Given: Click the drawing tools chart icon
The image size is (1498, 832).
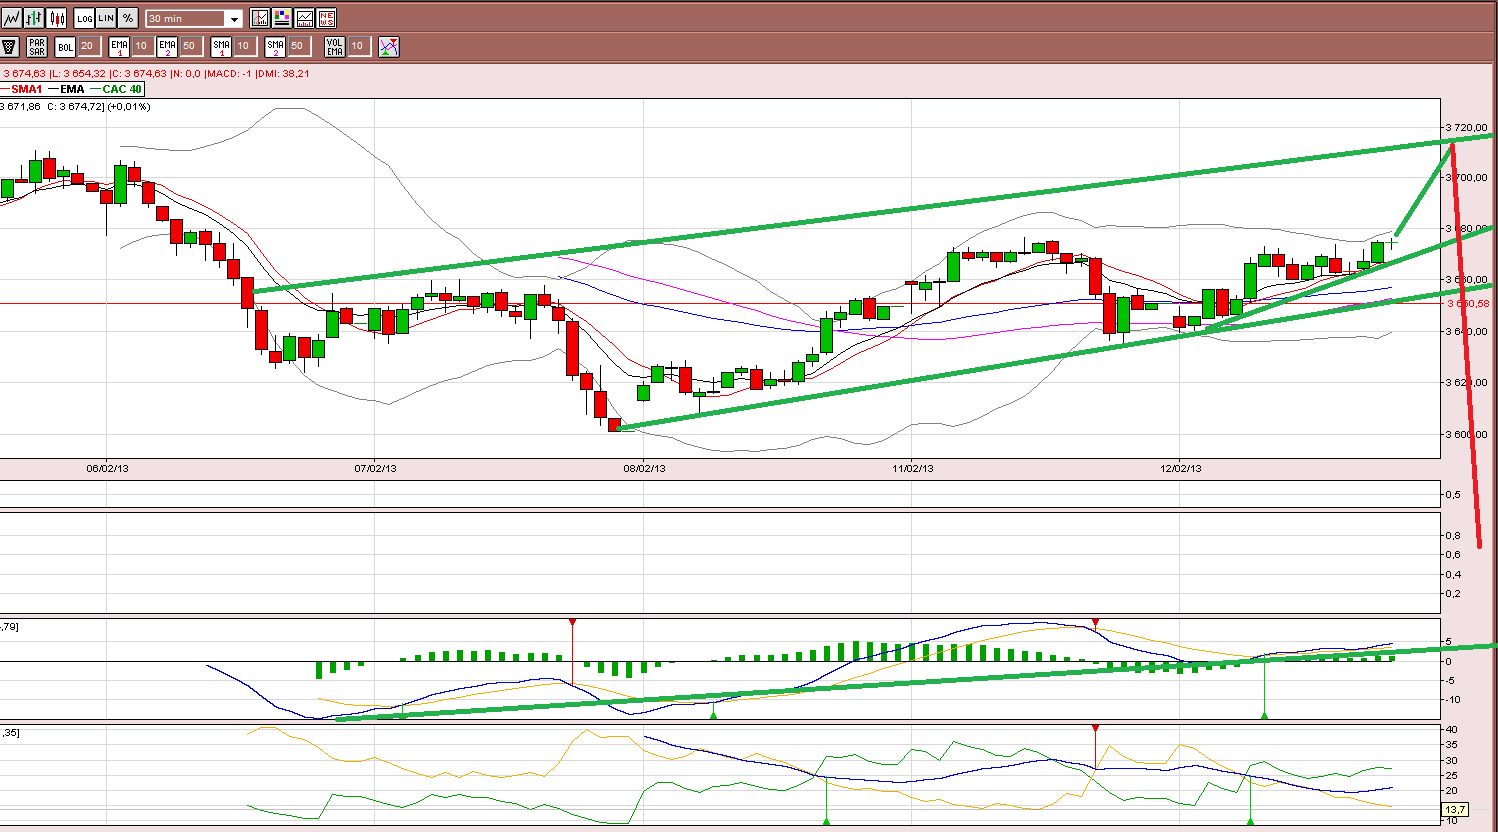Looking at the screenshot, I should coord(260,18).
